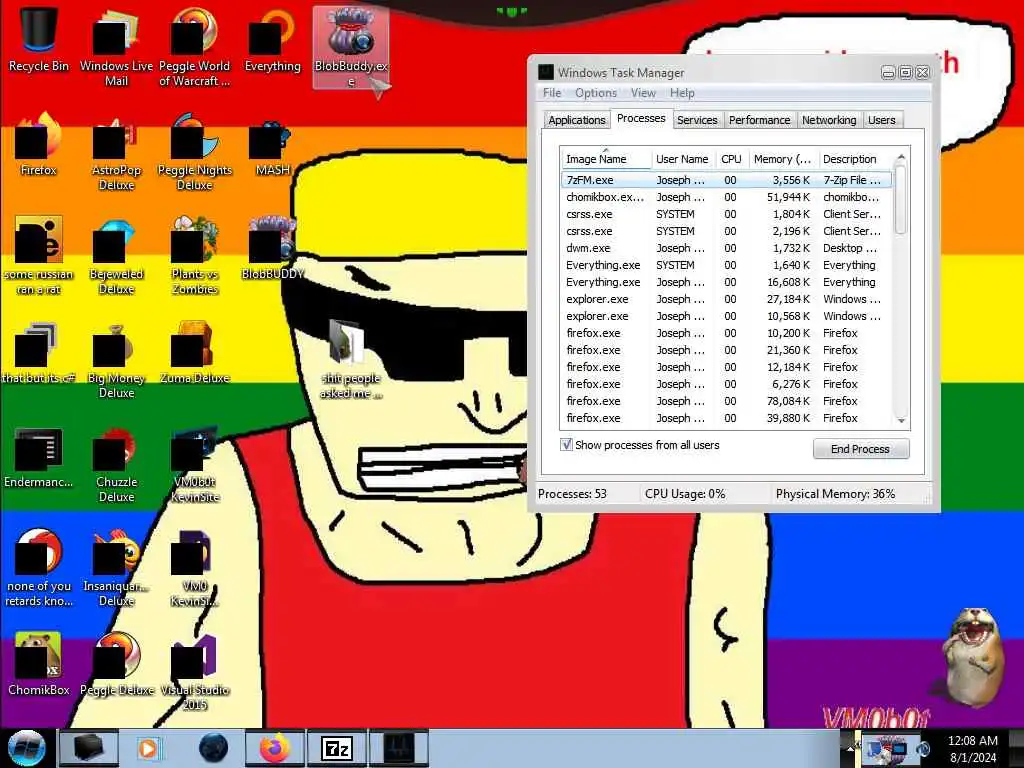
Task: Select the explorer.exe row using 10,568 K
Action: click(726, 315)
